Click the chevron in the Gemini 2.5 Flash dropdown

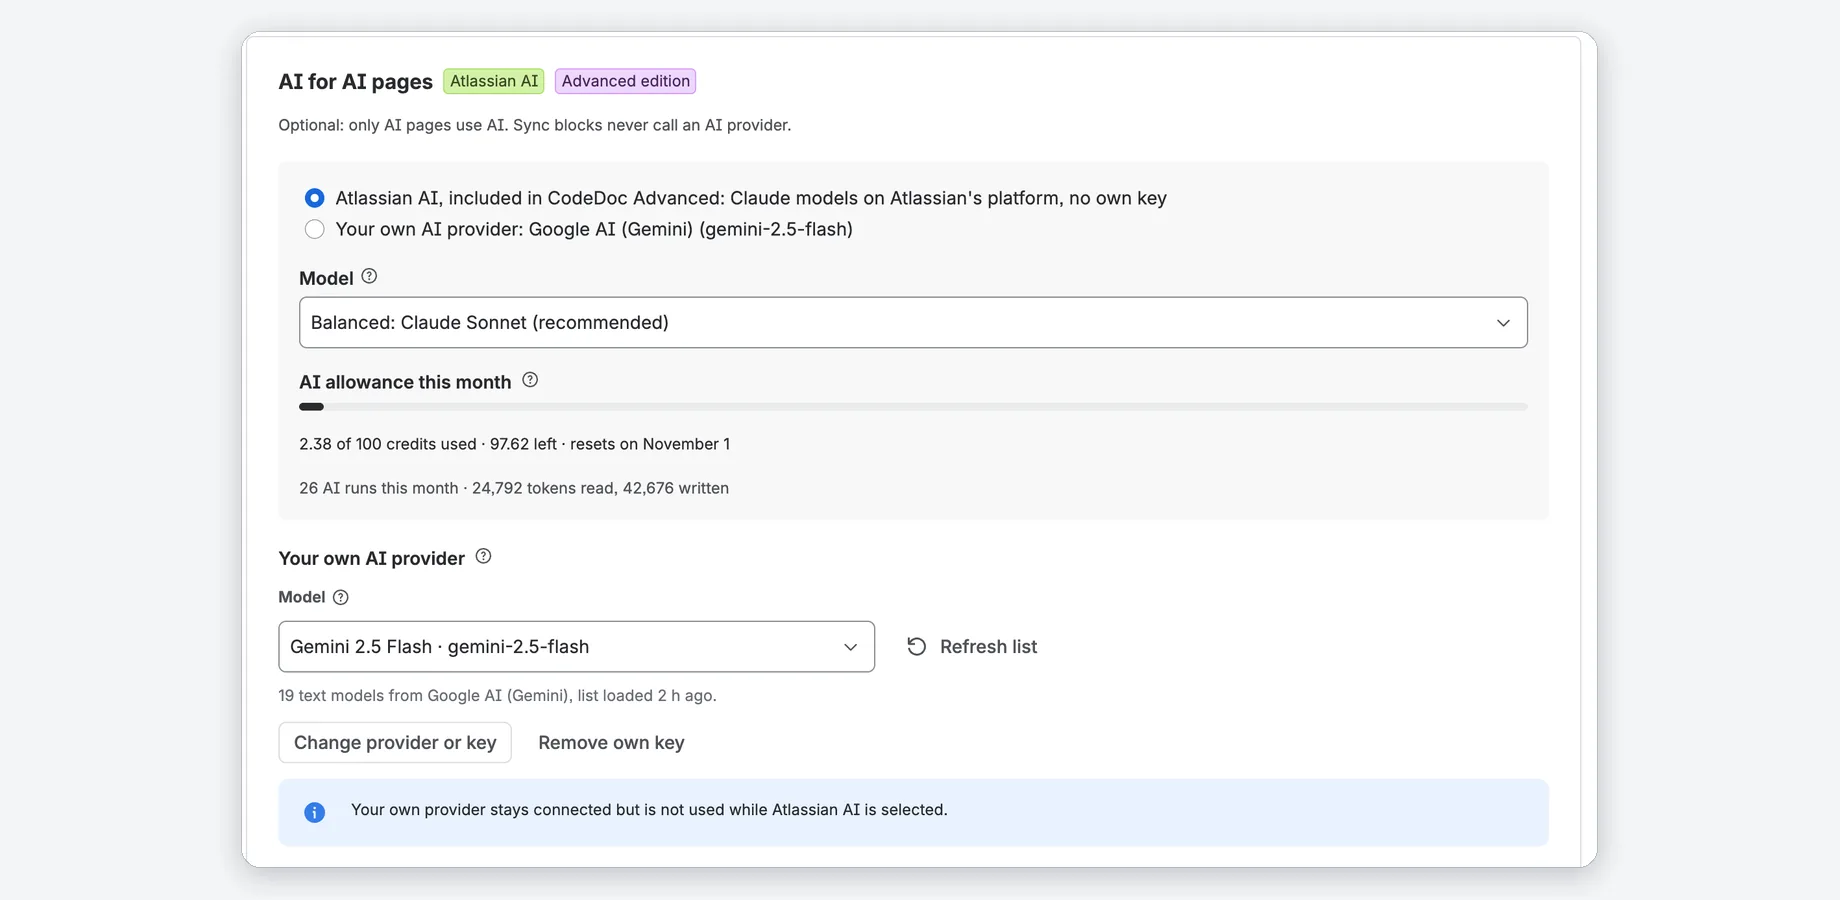[850, 647]
